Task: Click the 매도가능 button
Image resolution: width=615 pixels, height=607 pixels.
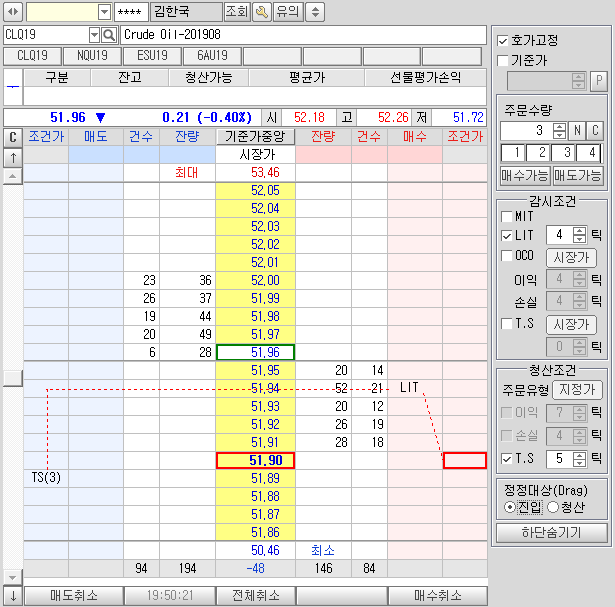Action: (577, 175)
